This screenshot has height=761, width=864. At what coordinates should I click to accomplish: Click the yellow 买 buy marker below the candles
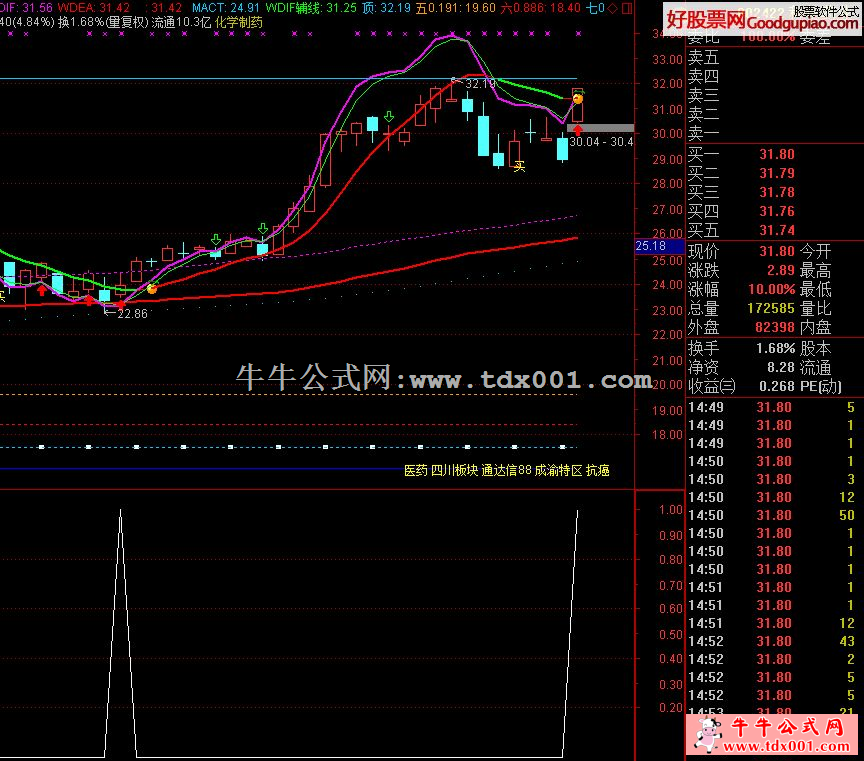click(519, 165)
